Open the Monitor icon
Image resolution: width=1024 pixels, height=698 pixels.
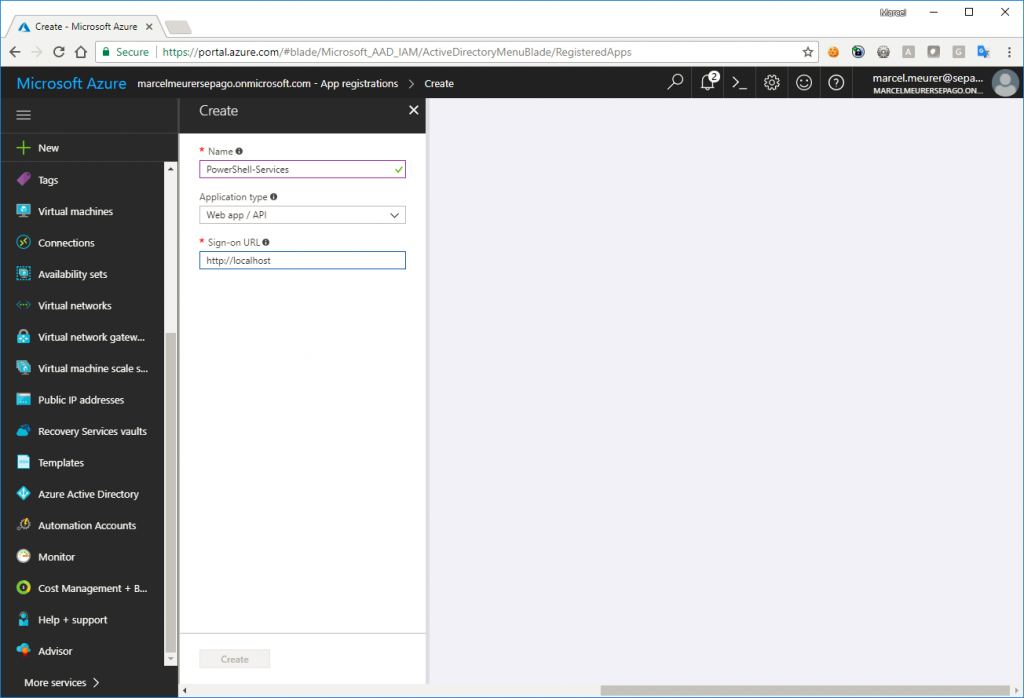[24, 556]
